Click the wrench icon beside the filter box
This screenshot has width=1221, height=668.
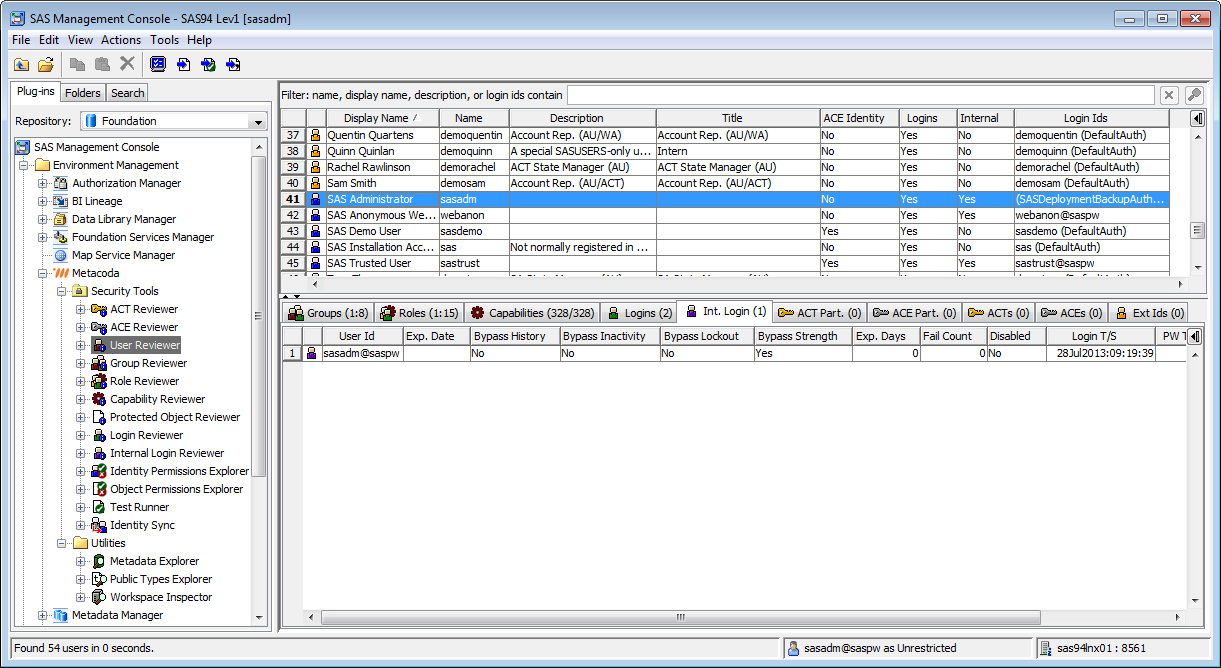click(1194, 95)
